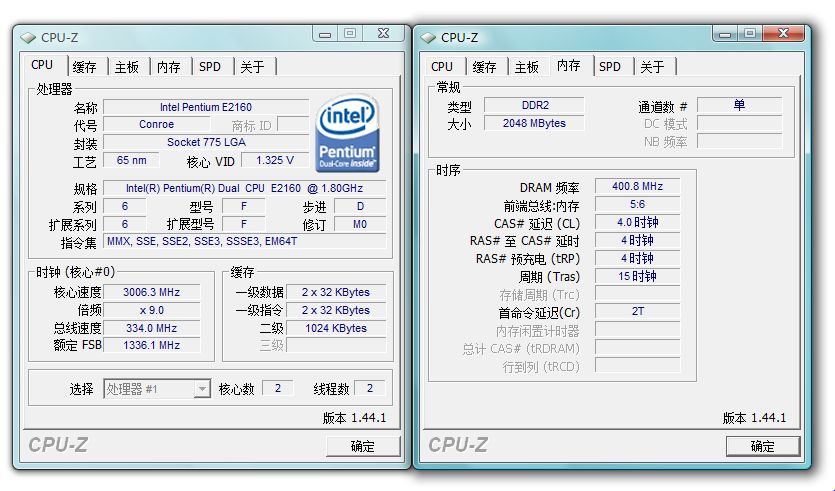The image size is (835, 491).
Task: Select the 内存 tab in the right CPU-Z window
Action: click(x=569, y=65)
